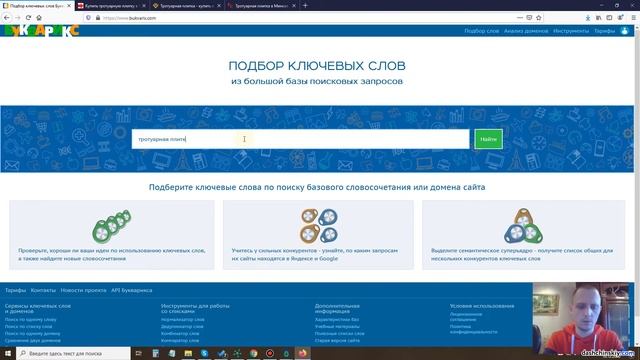Open footer link 'API Букварикса'
Viewport: 640px width, 360px height.
point(131,290)
